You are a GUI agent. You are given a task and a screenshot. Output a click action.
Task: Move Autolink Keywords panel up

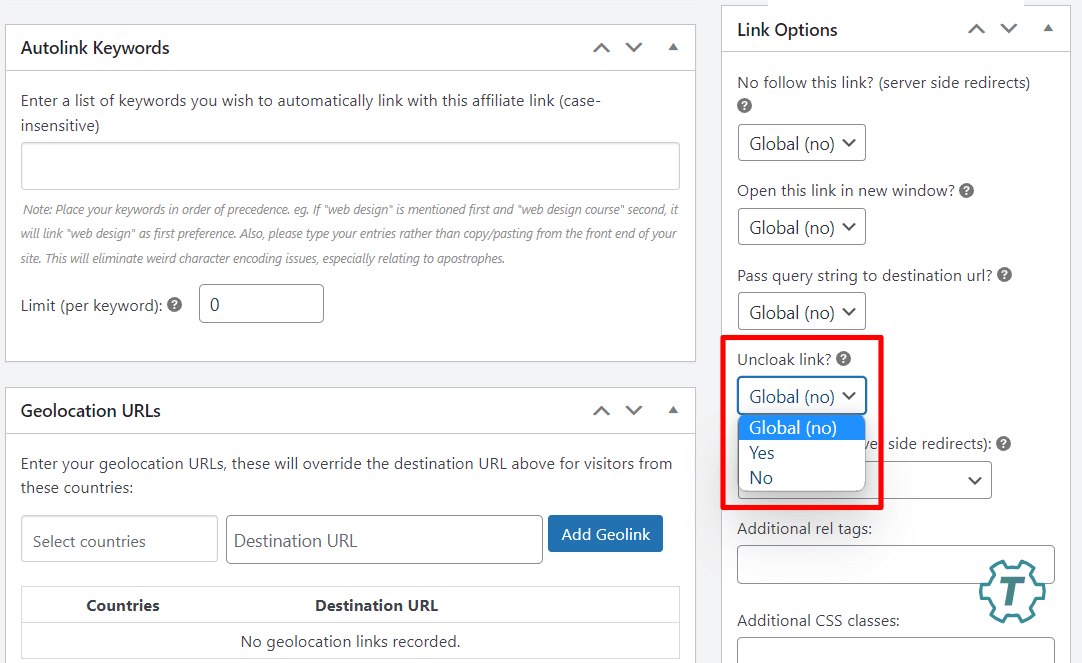coord(601,47)
